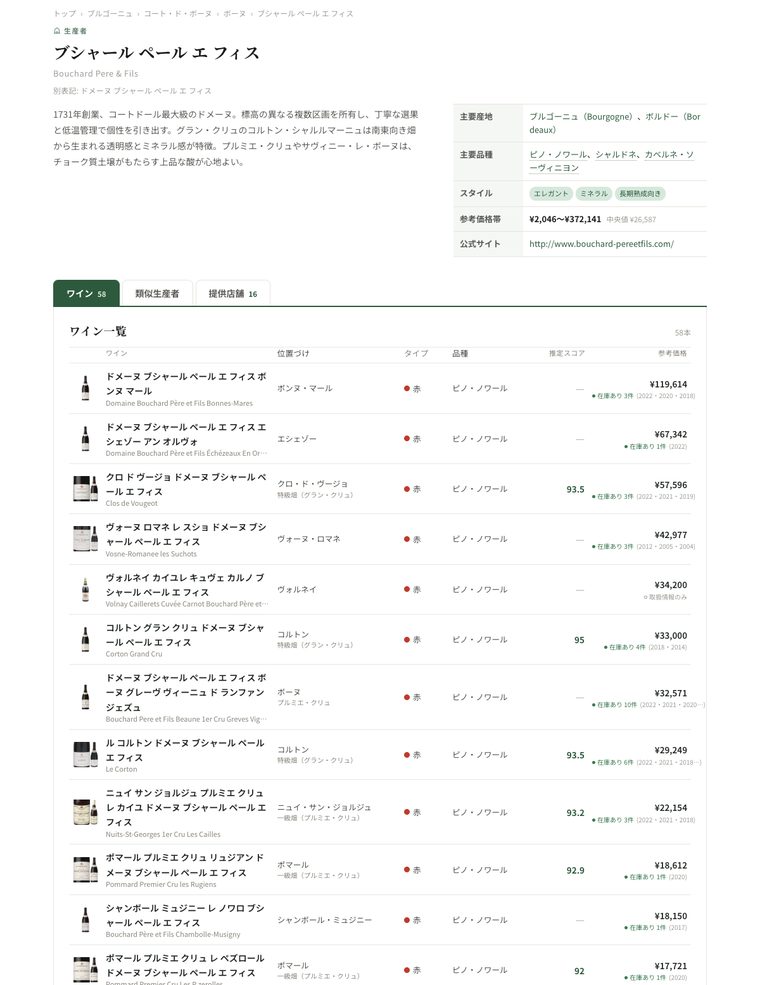Select the ピノ・ノワール variety link in summary table
This screenshot has height=985, width=760.
(x=558, y=155)
